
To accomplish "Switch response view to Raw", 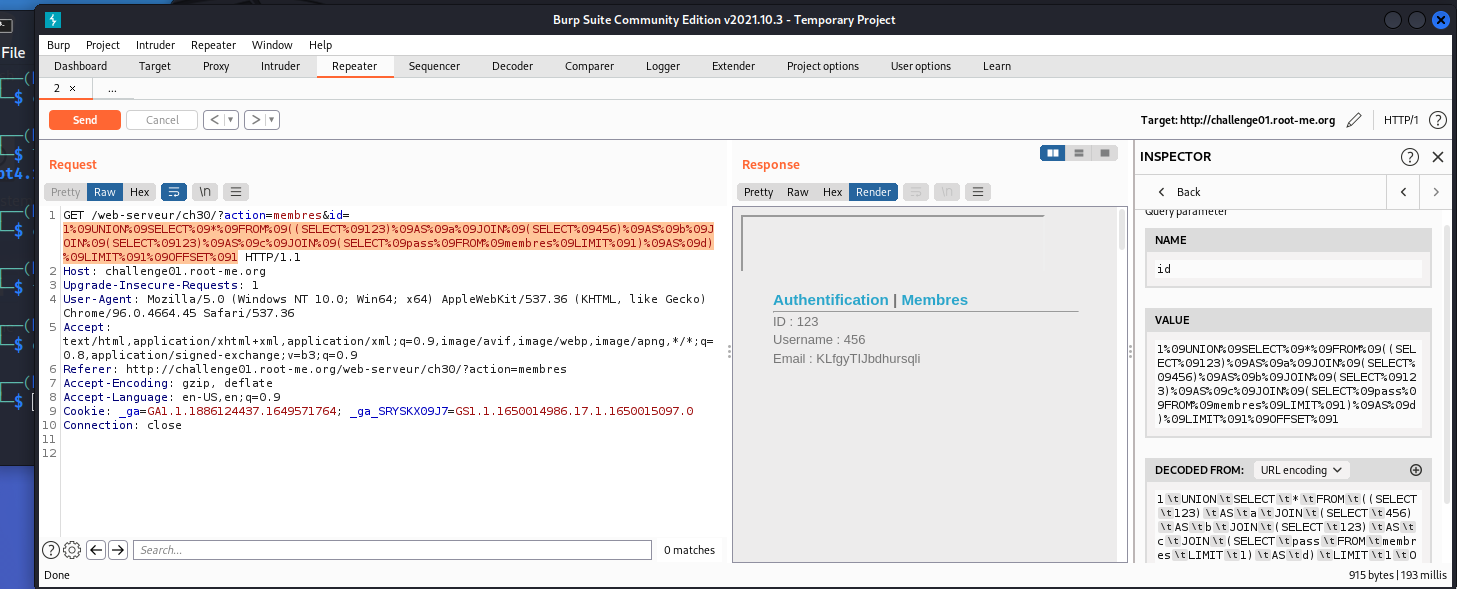I will pos(798,192).
